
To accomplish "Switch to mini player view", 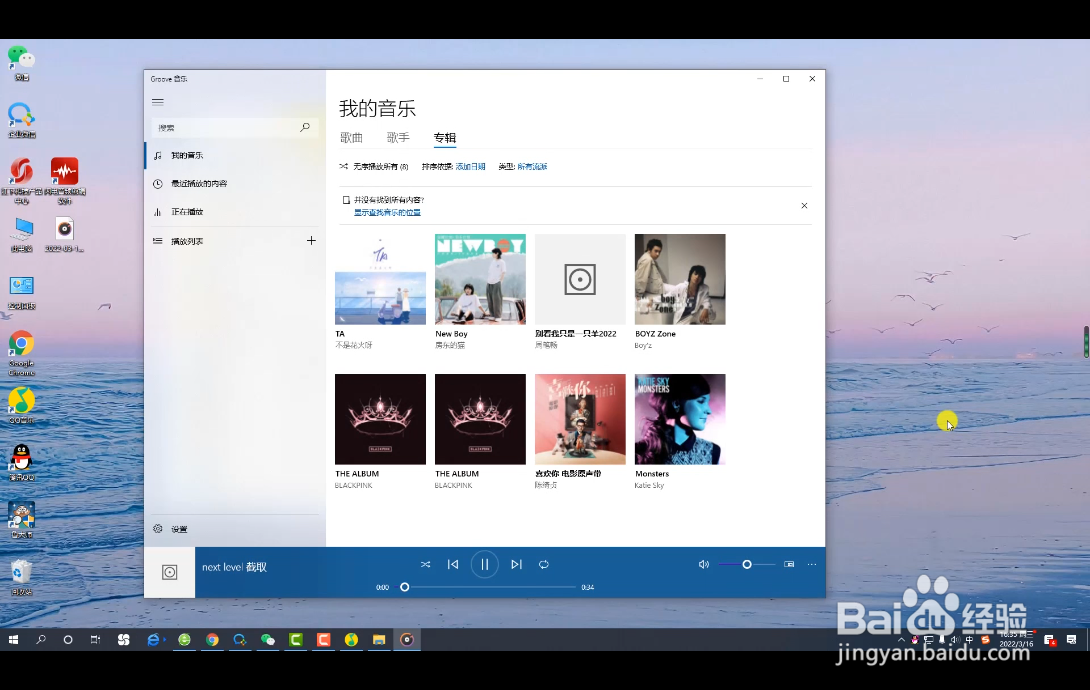I will tap(789, 565).
